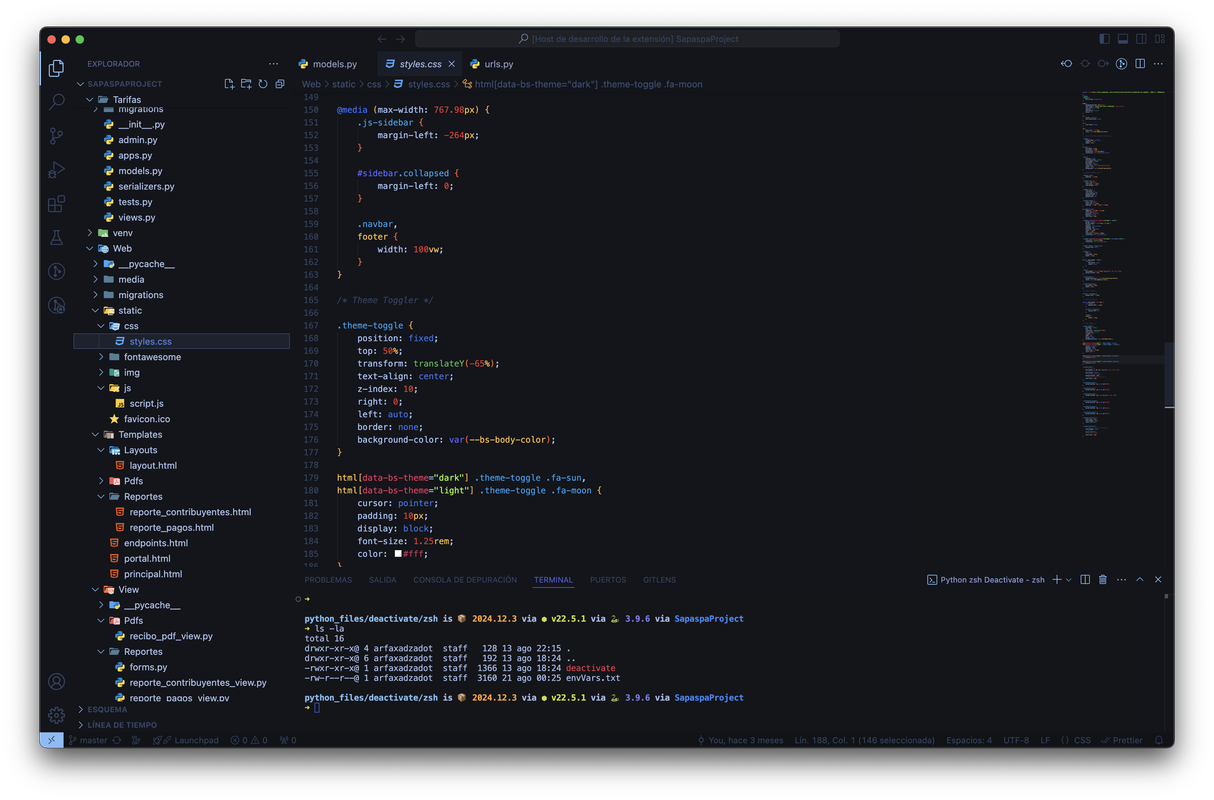Toggle the secondary sidebar visibility

click(1141, 39)
